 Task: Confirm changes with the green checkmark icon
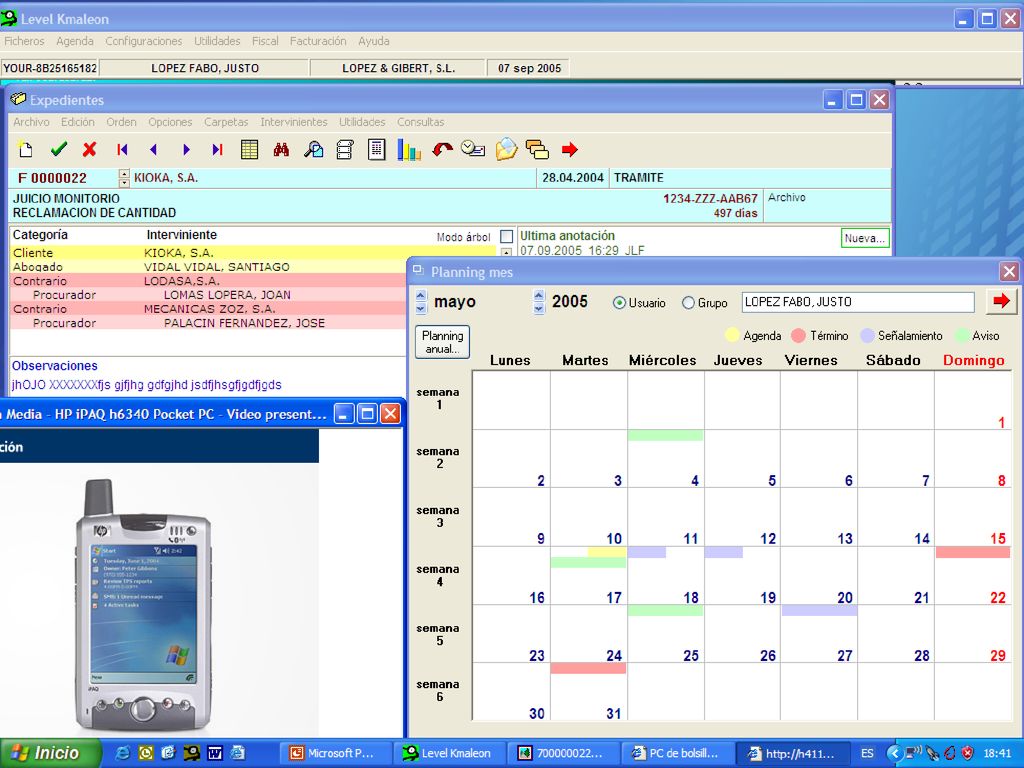tap(59, 150)
